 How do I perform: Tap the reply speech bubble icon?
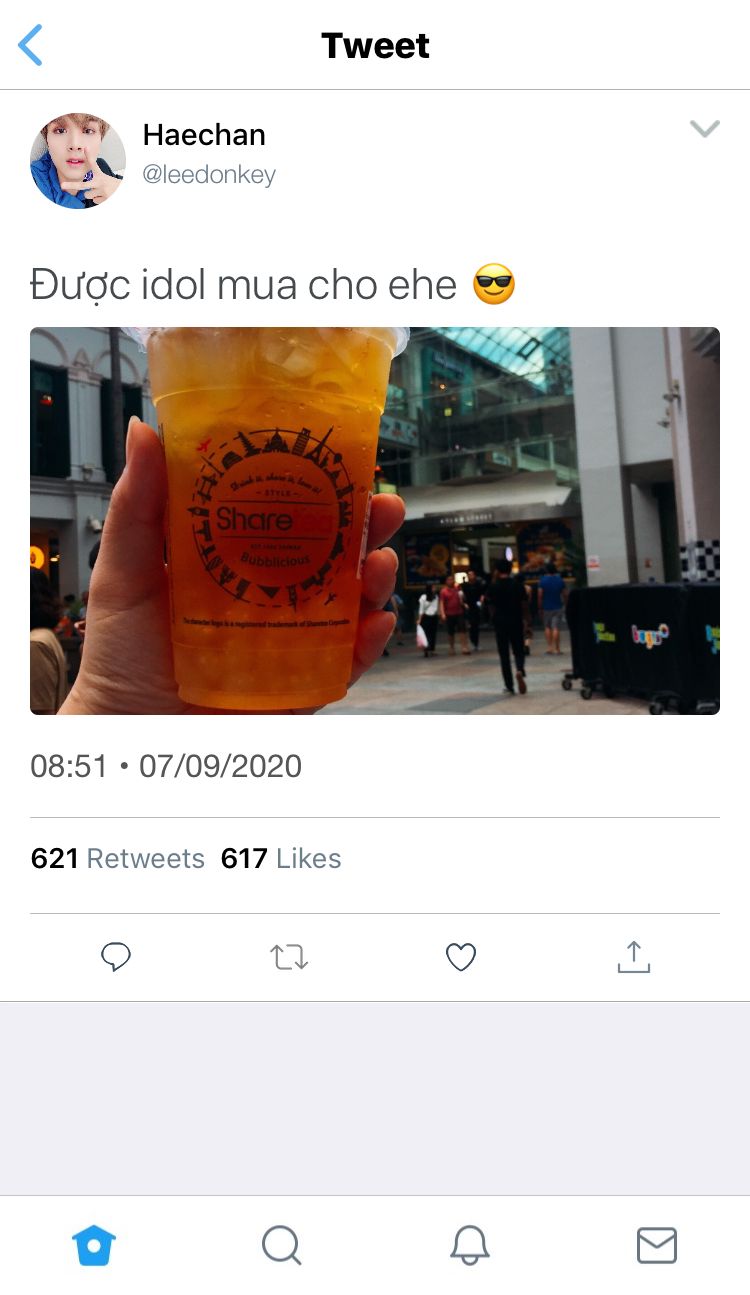(116, 957)
